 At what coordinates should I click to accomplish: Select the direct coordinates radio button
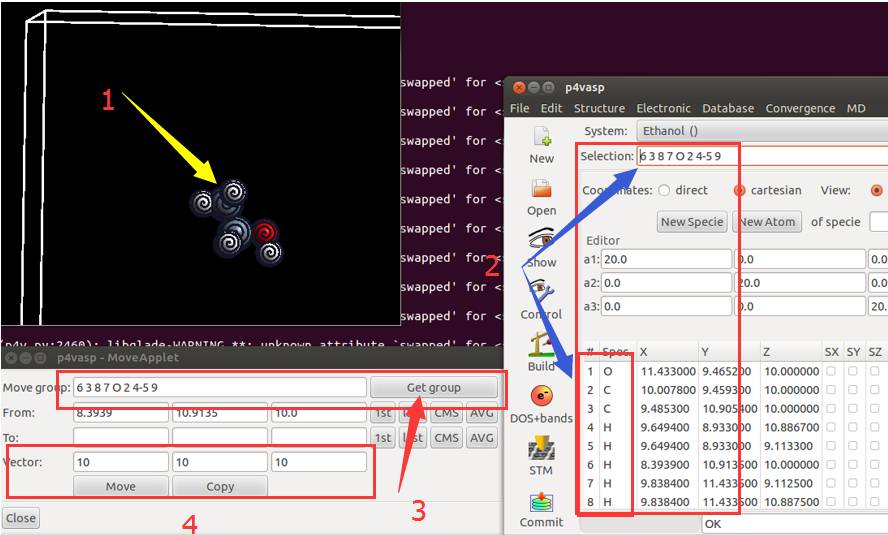coord(665,190)
